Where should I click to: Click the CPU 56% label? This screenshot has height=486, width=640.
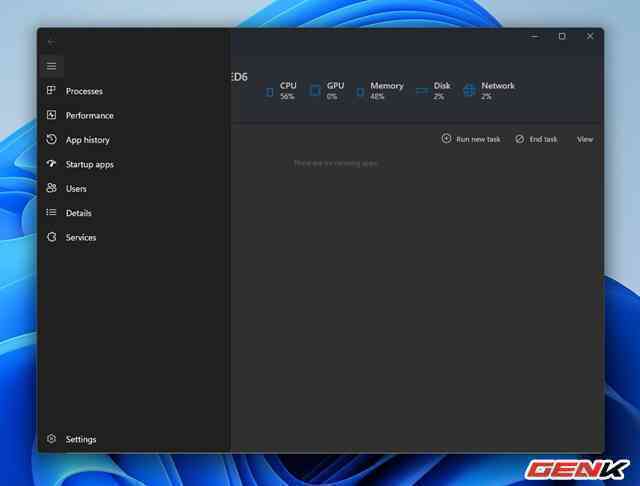[x=288, y=91]
